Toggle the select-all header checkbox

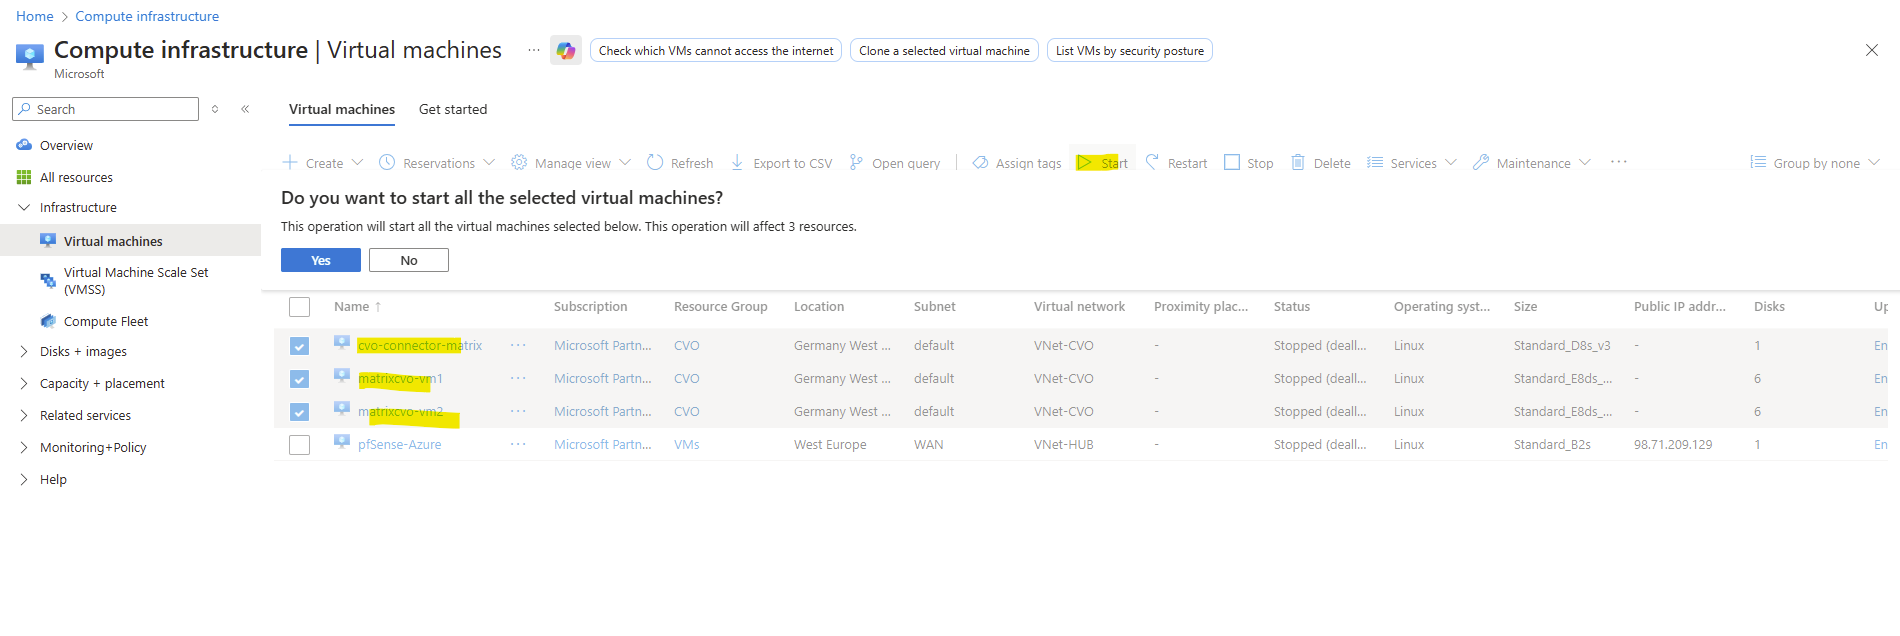tap(299, 307)
